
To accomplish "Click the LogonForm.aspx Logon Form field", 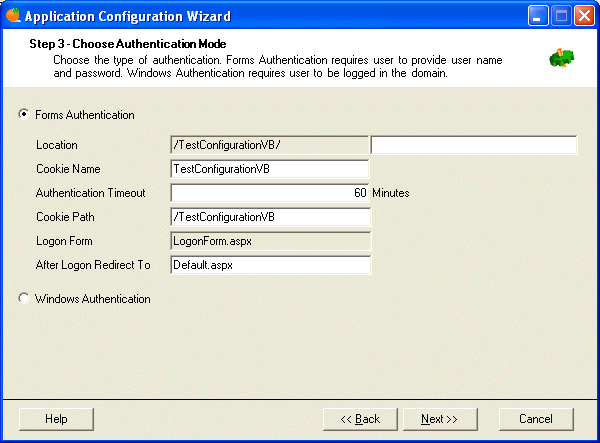I will (270, 241).
